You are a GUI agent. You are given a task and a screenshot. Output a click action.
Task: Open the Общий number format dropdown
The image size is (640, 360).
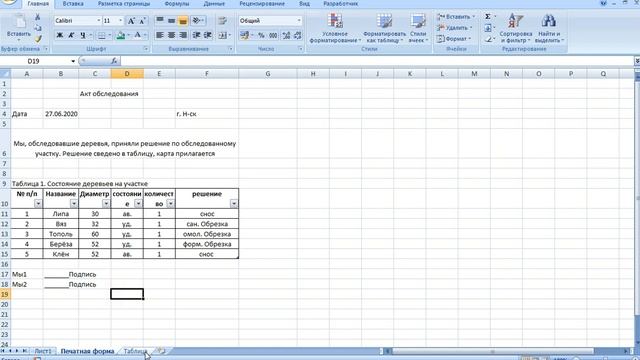[299, 20]
